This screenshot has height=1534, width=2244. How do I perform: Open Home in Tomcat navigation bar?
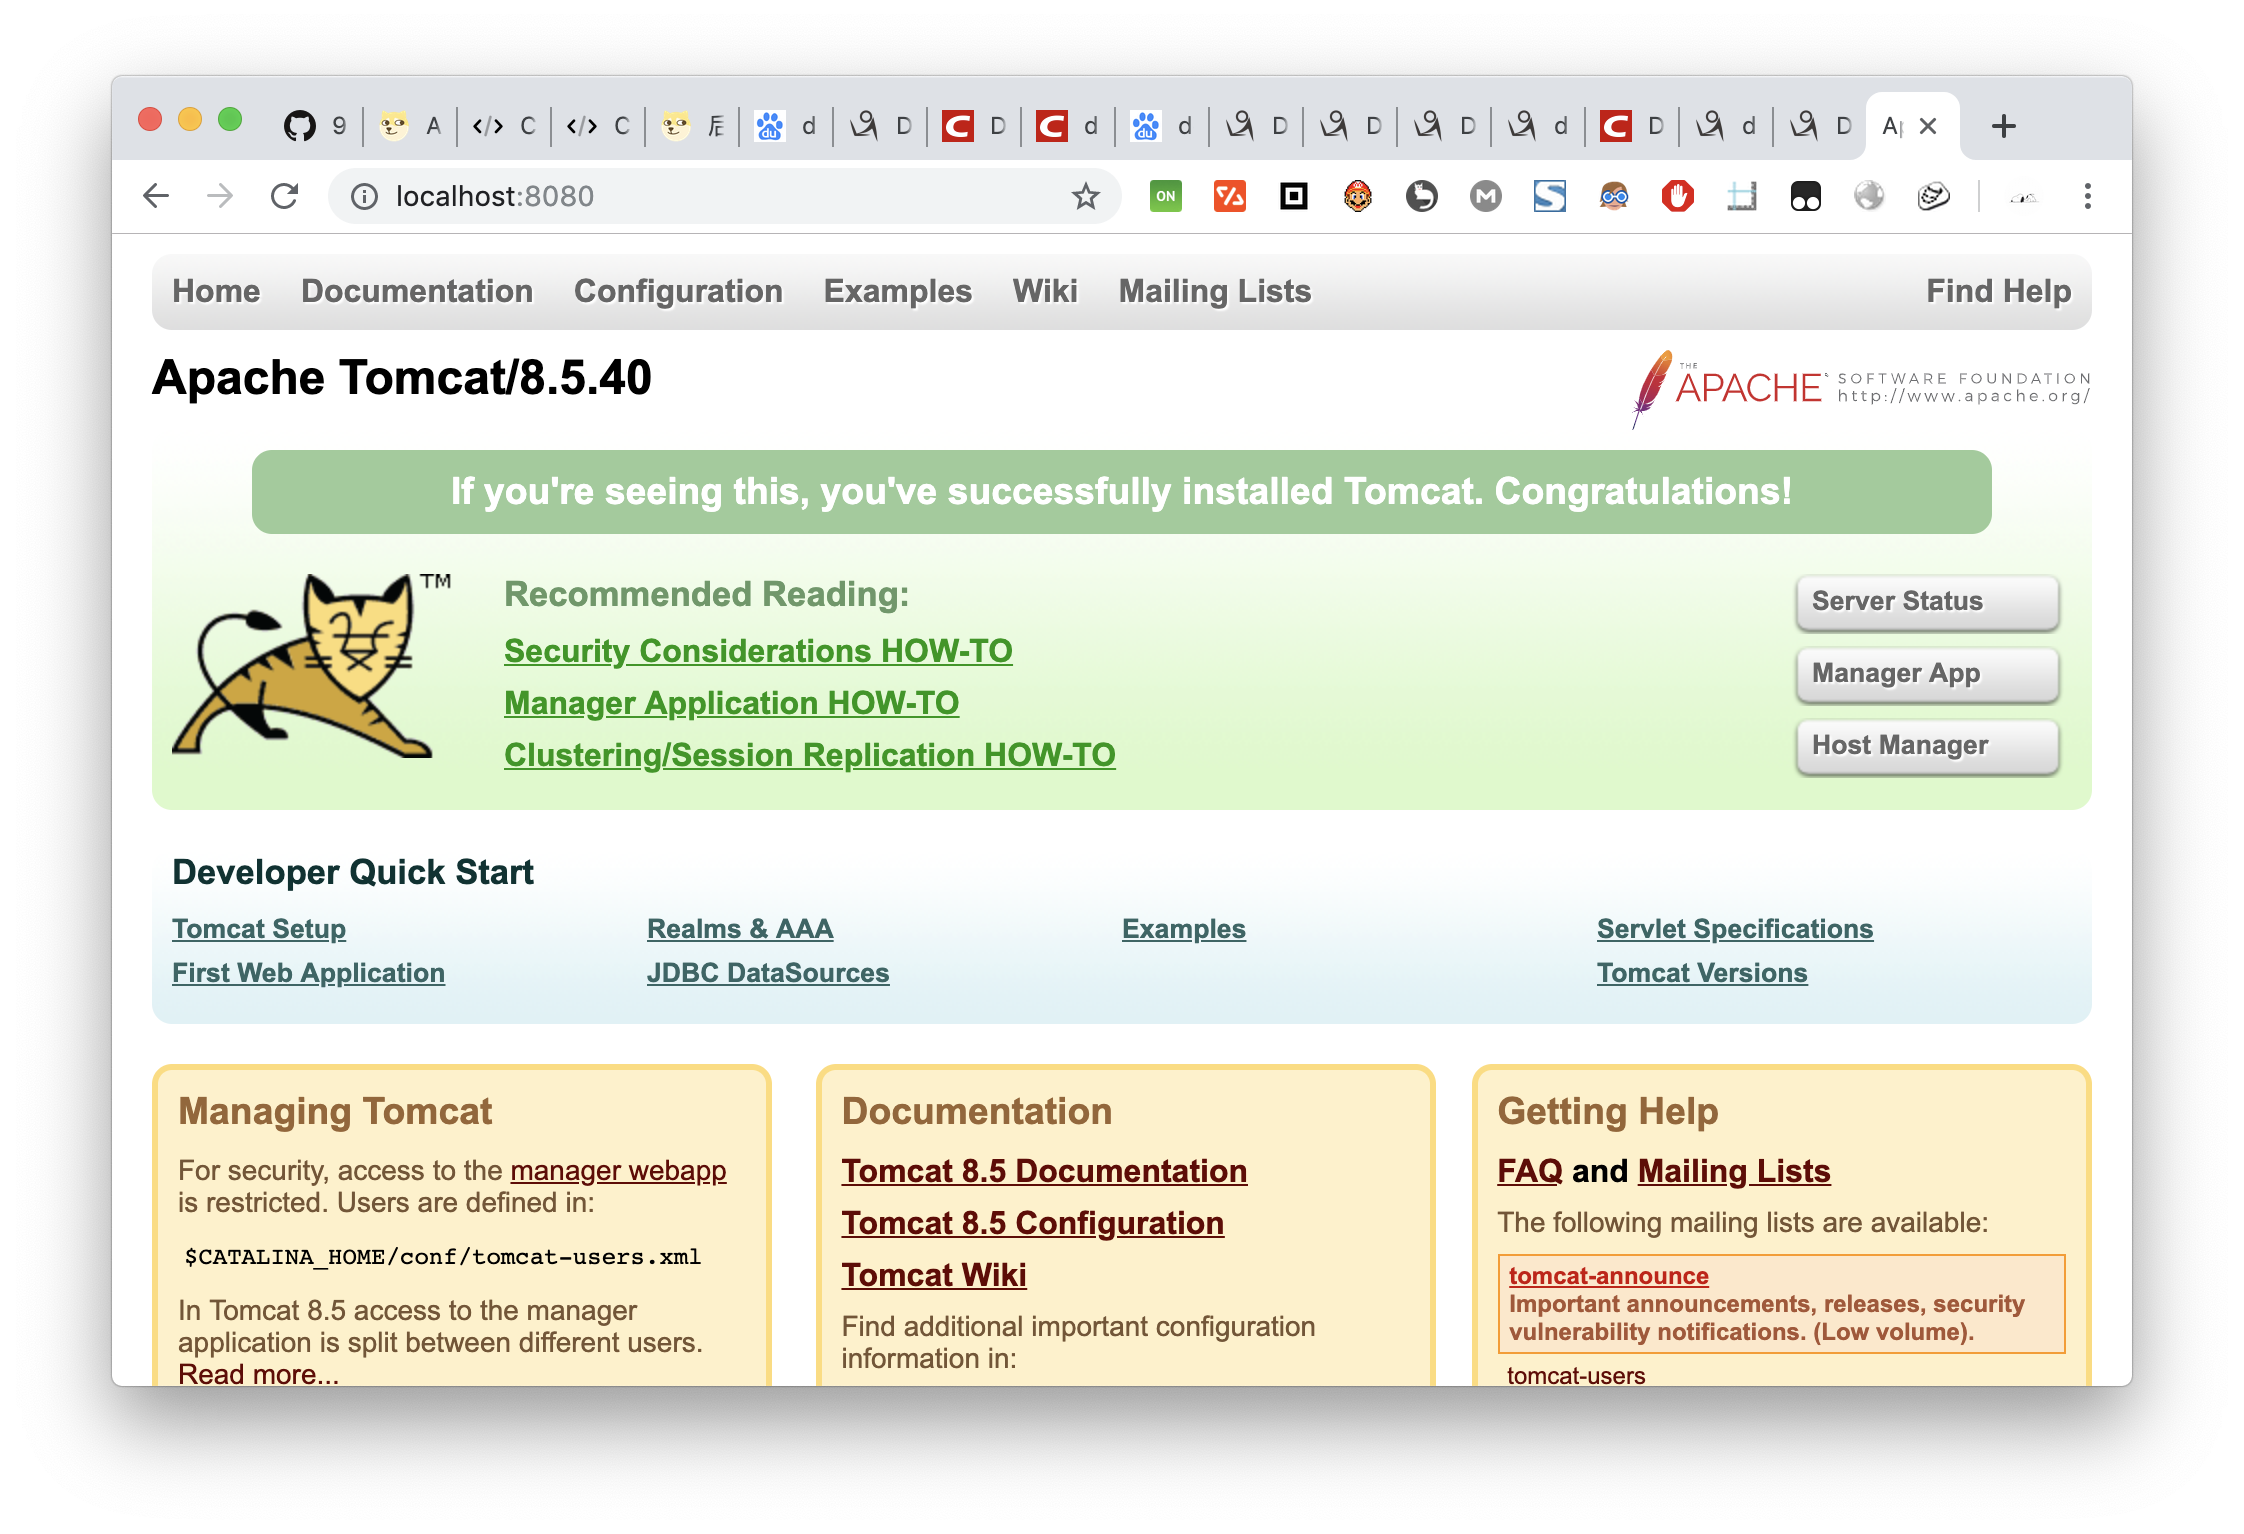click(x=216, y=291)
